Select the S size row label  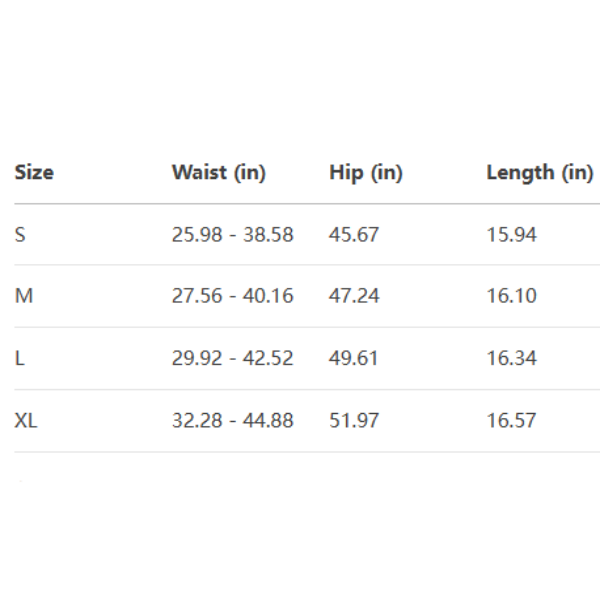tap(20, 235)
